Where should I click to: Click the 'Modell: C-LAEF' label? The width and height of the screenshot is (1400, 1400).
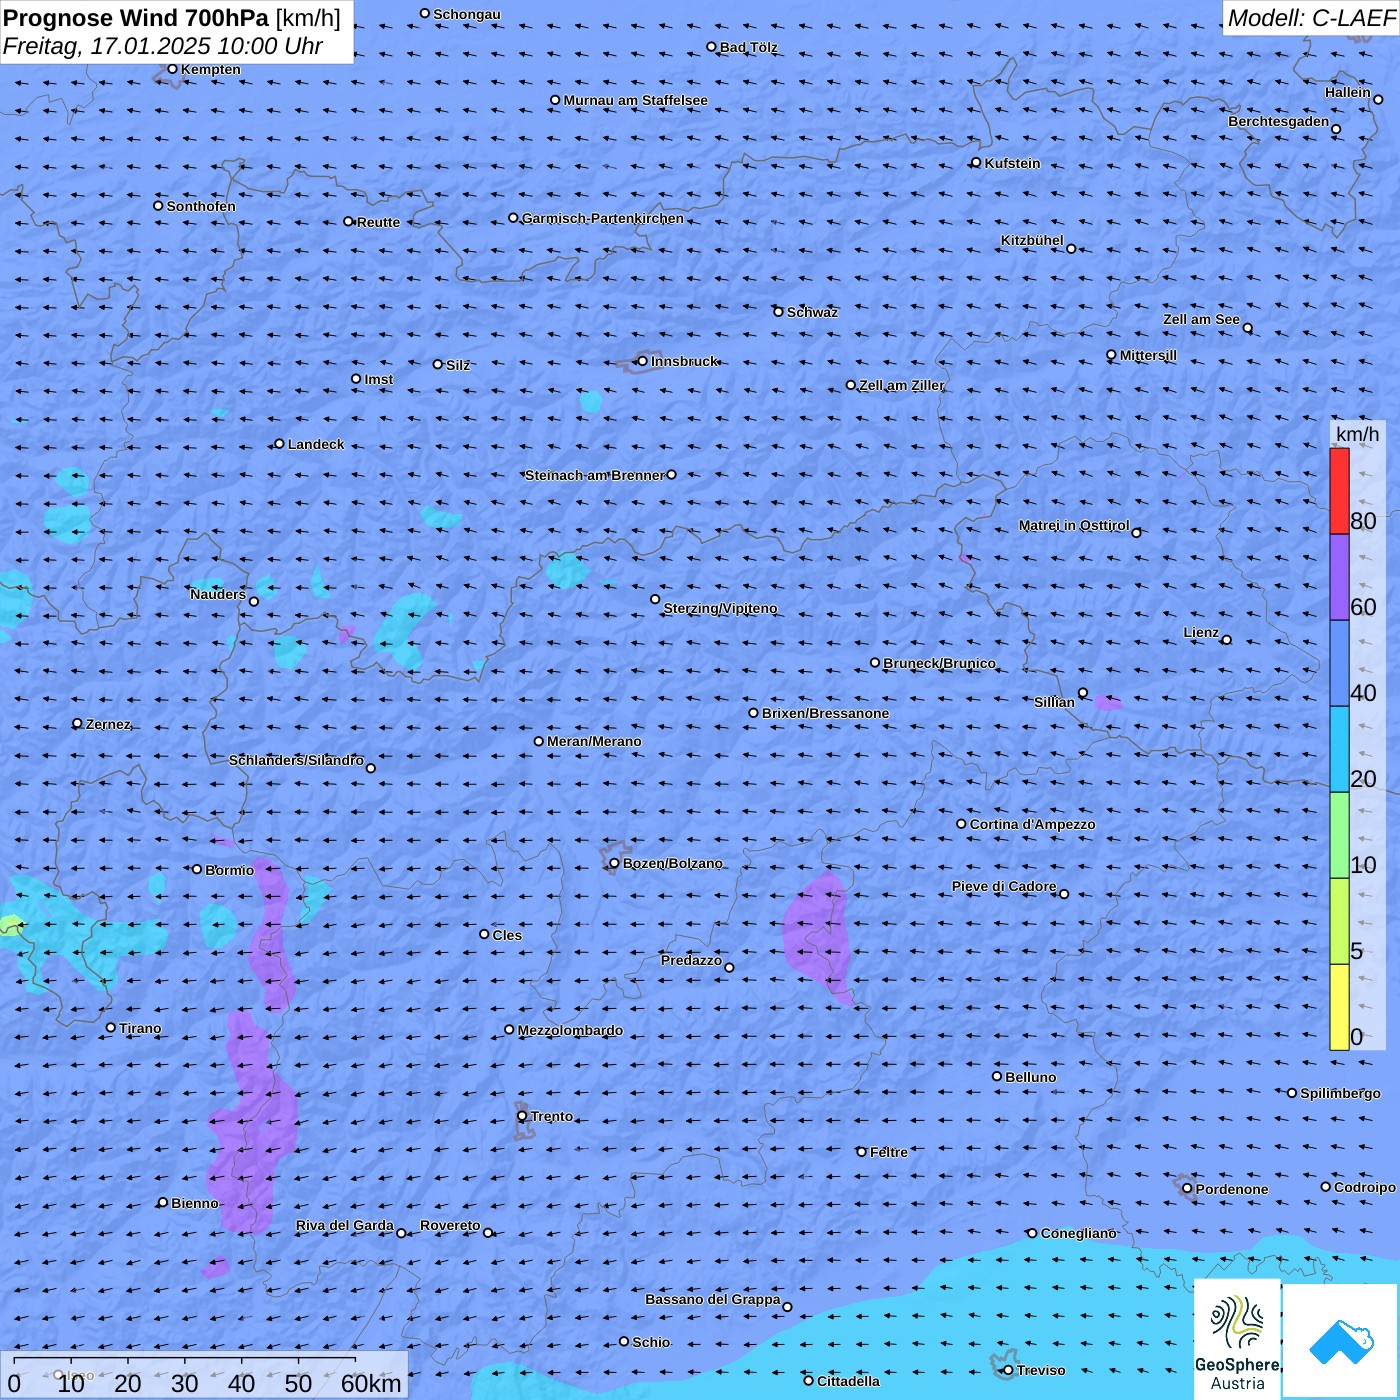[x=1311, y=18]
